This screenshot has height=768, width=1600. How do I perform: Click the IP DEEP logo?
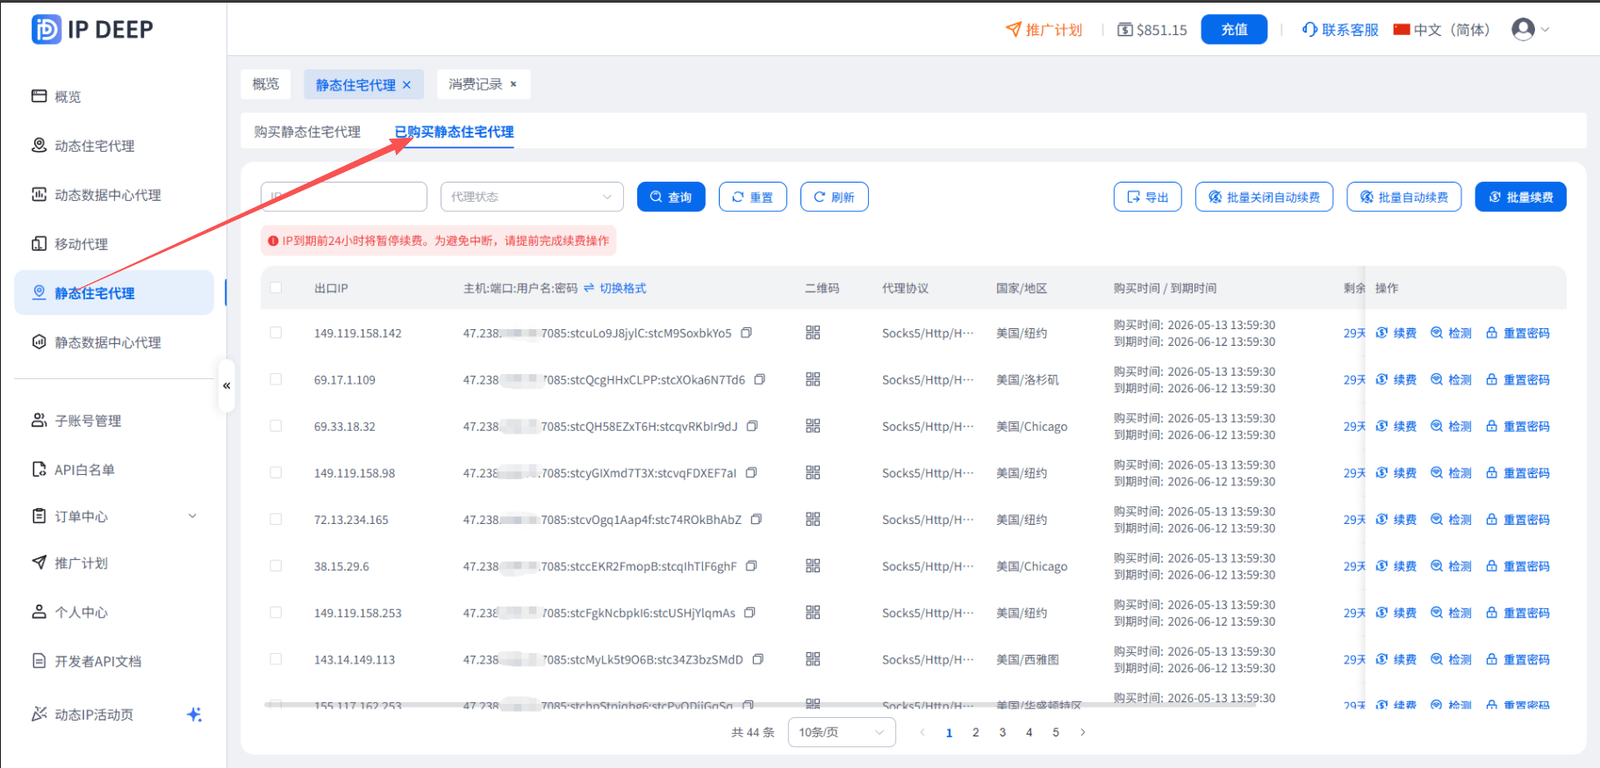[x=92, y=30]
